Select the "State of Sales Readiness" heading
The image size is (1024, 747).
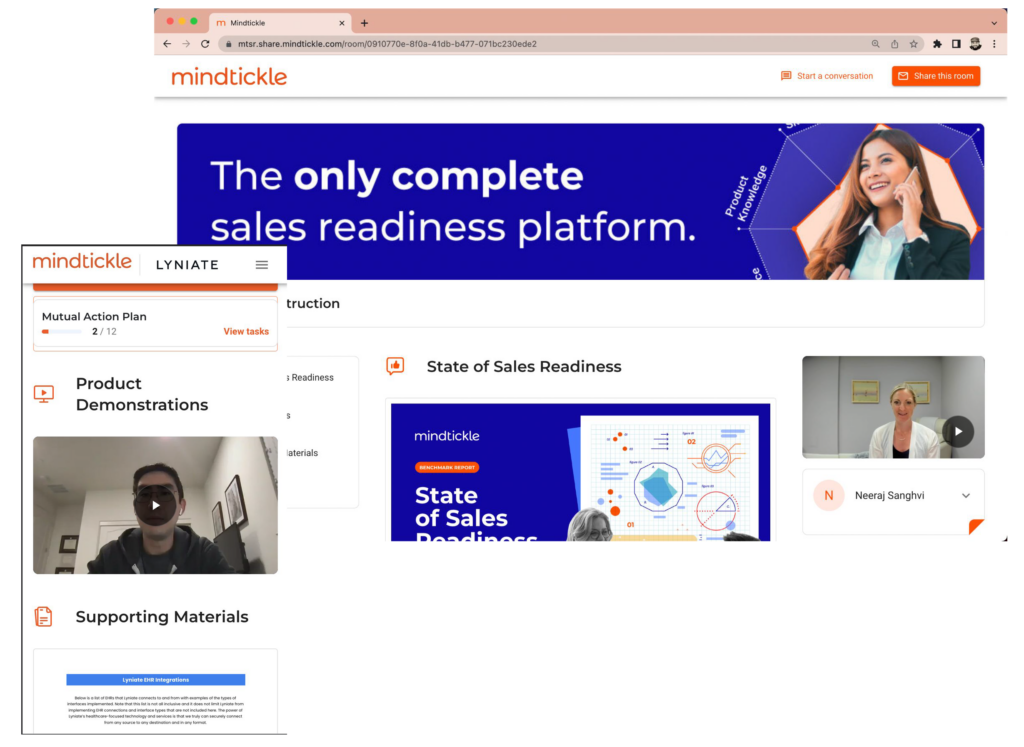pos(524,366)
